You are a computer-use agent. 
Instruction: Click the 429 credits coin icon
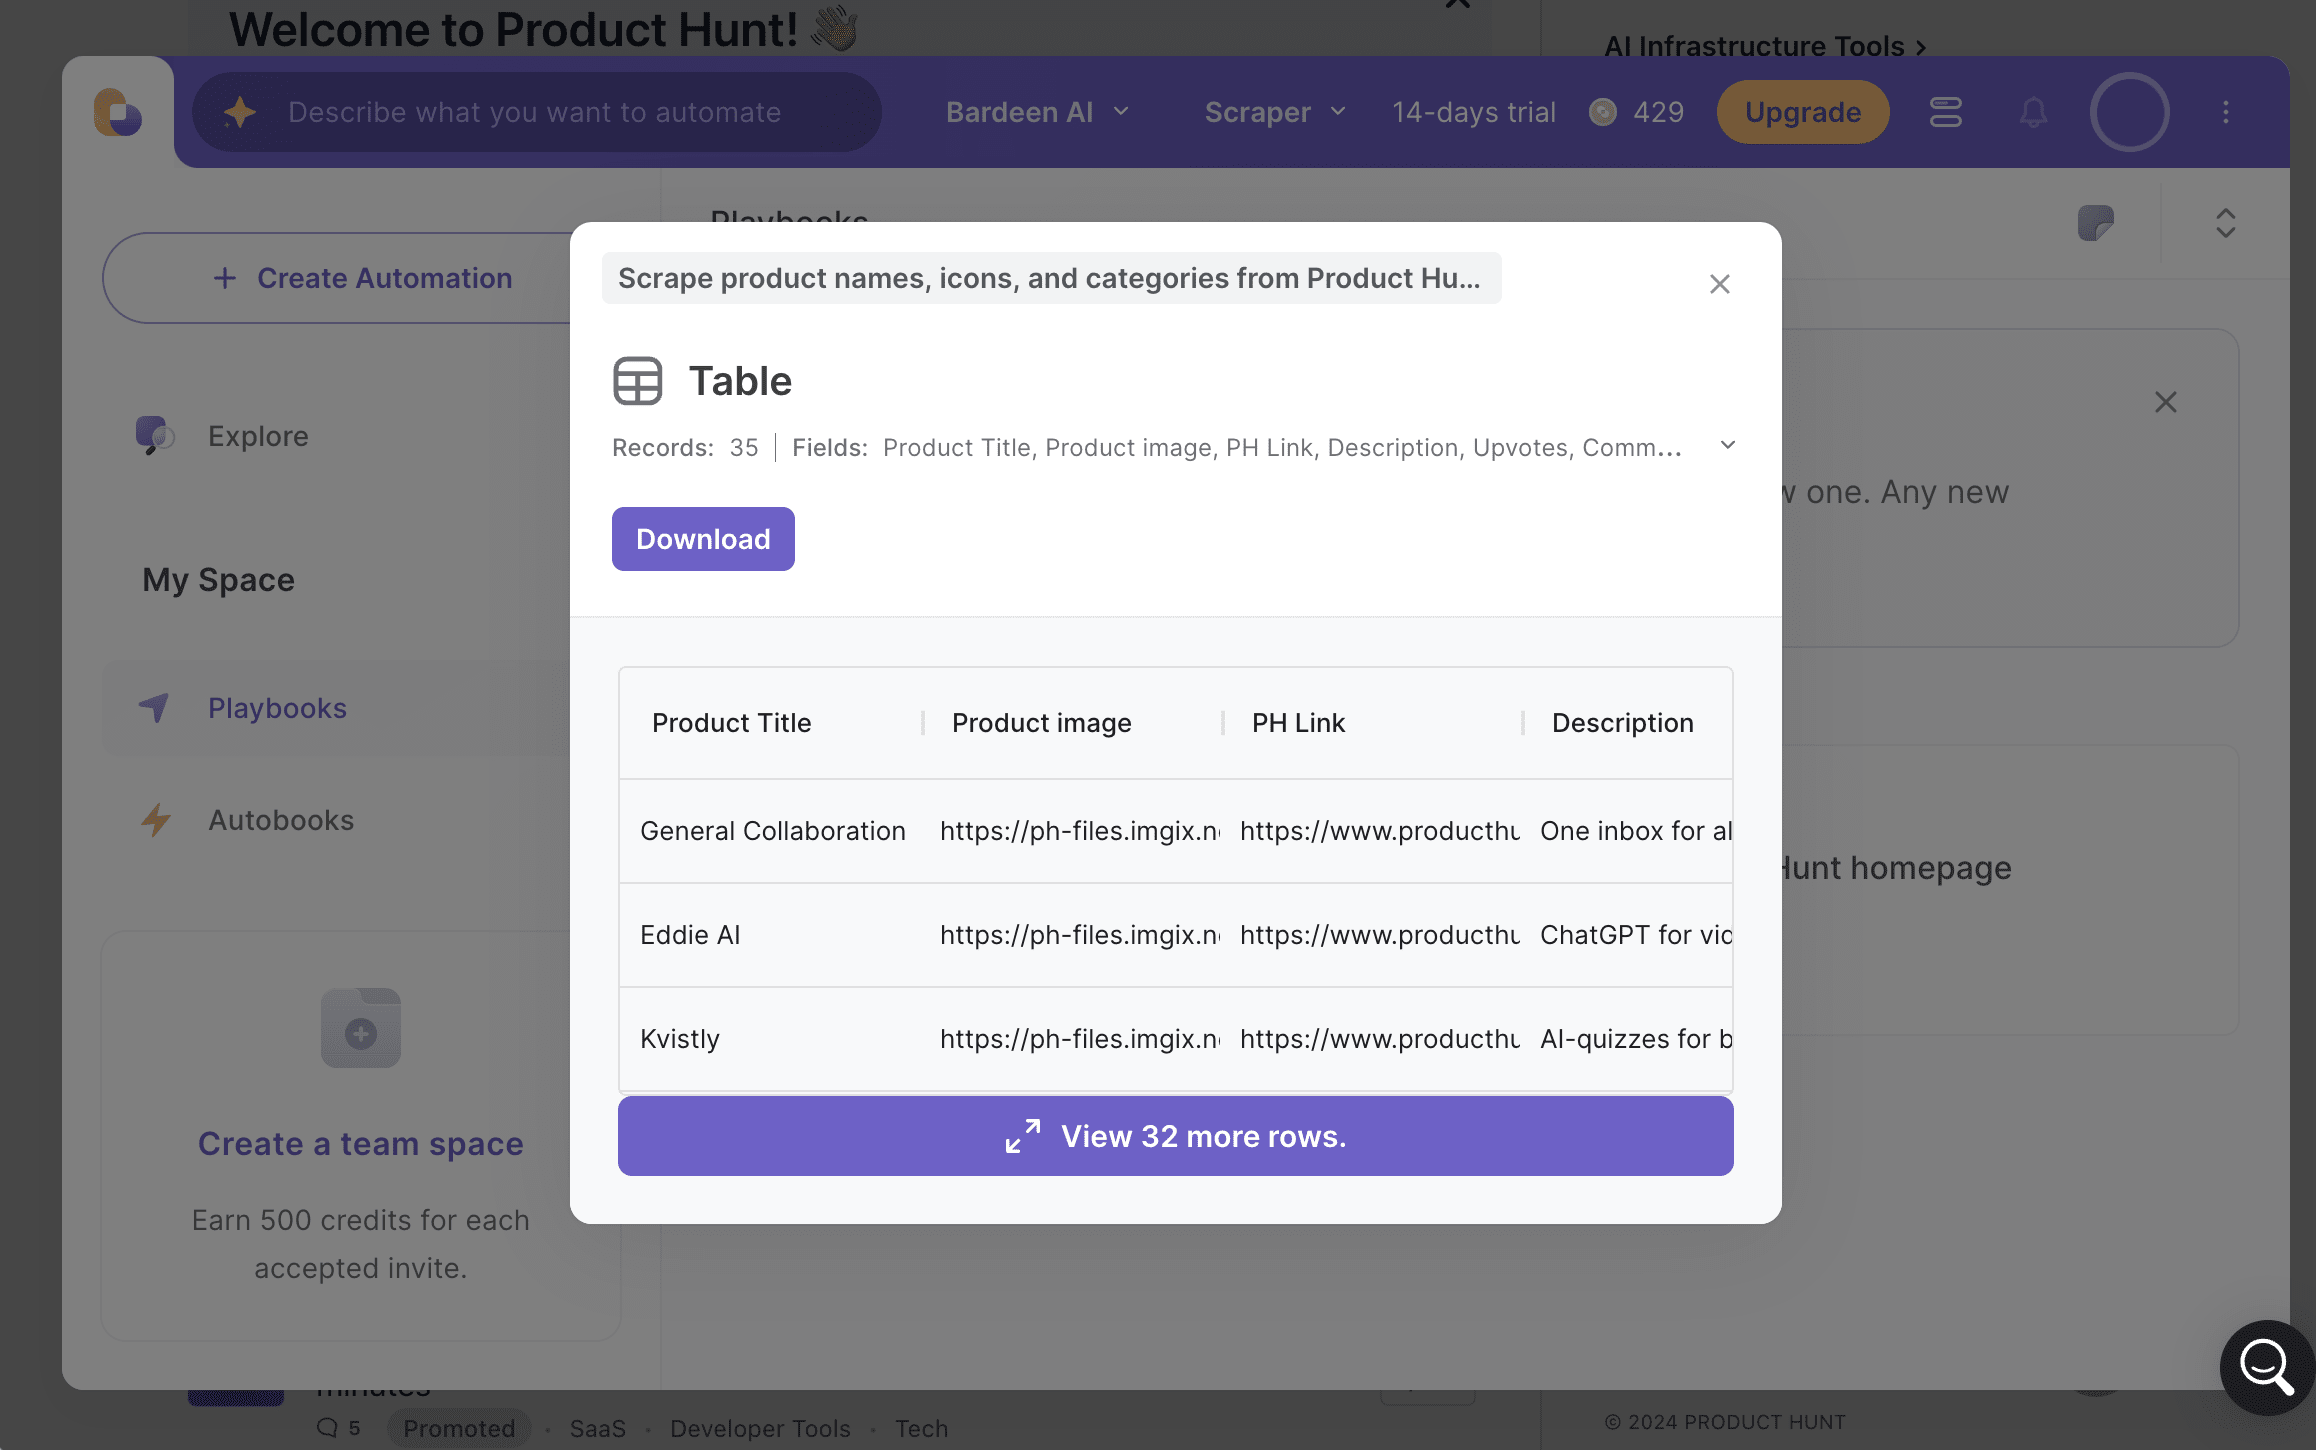click(x=1603, y=112)
